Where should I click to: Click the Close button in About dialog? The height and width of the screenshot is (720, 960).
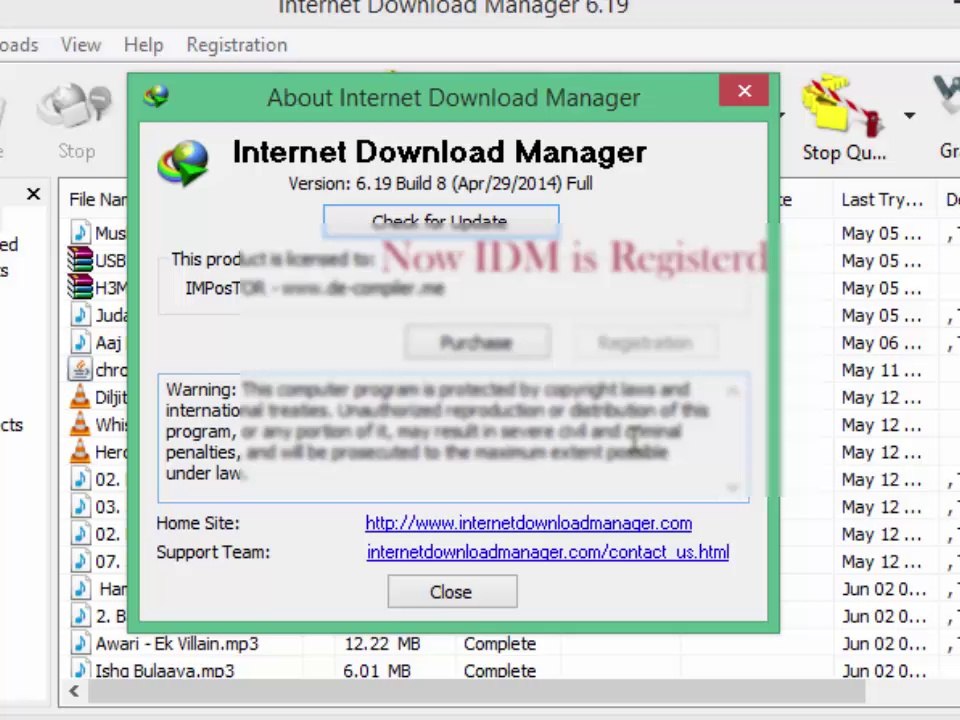click(452, 591)
